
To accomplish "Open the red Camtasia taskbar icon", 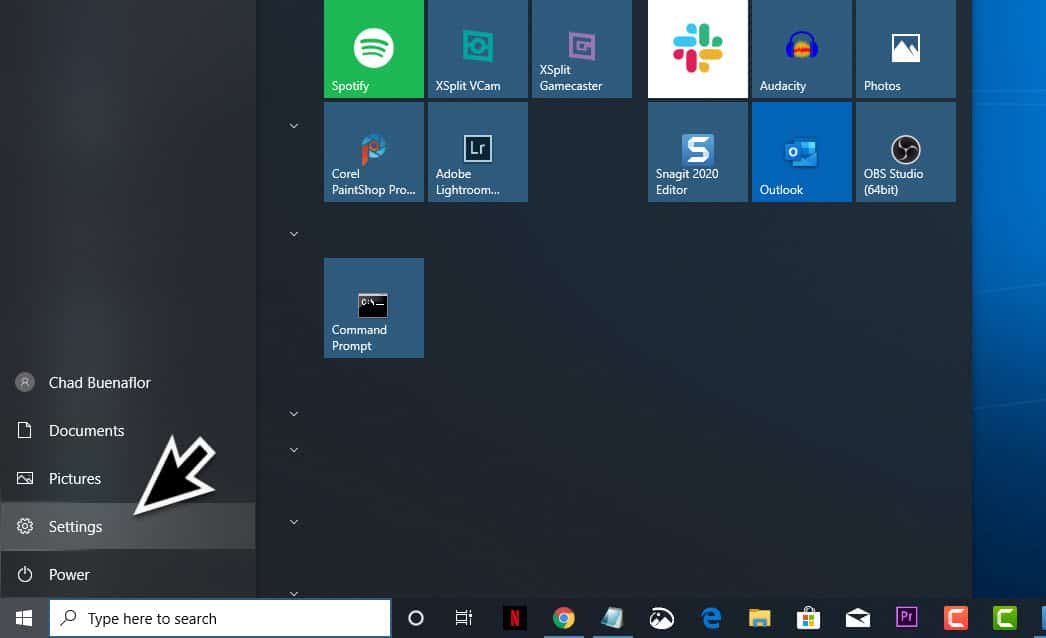I will [x=955, y=619].
